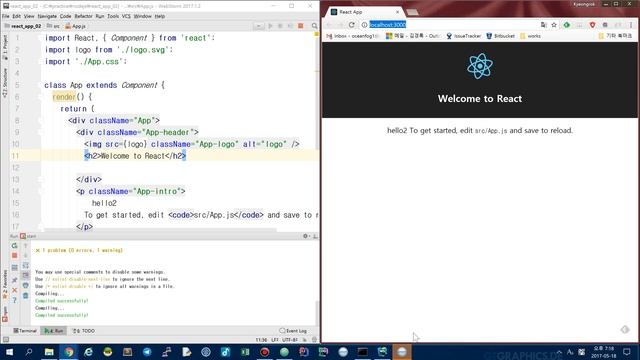
Task: Click the new tab button in Chrome
Action: pyautogui.click(x=412, y=12)
